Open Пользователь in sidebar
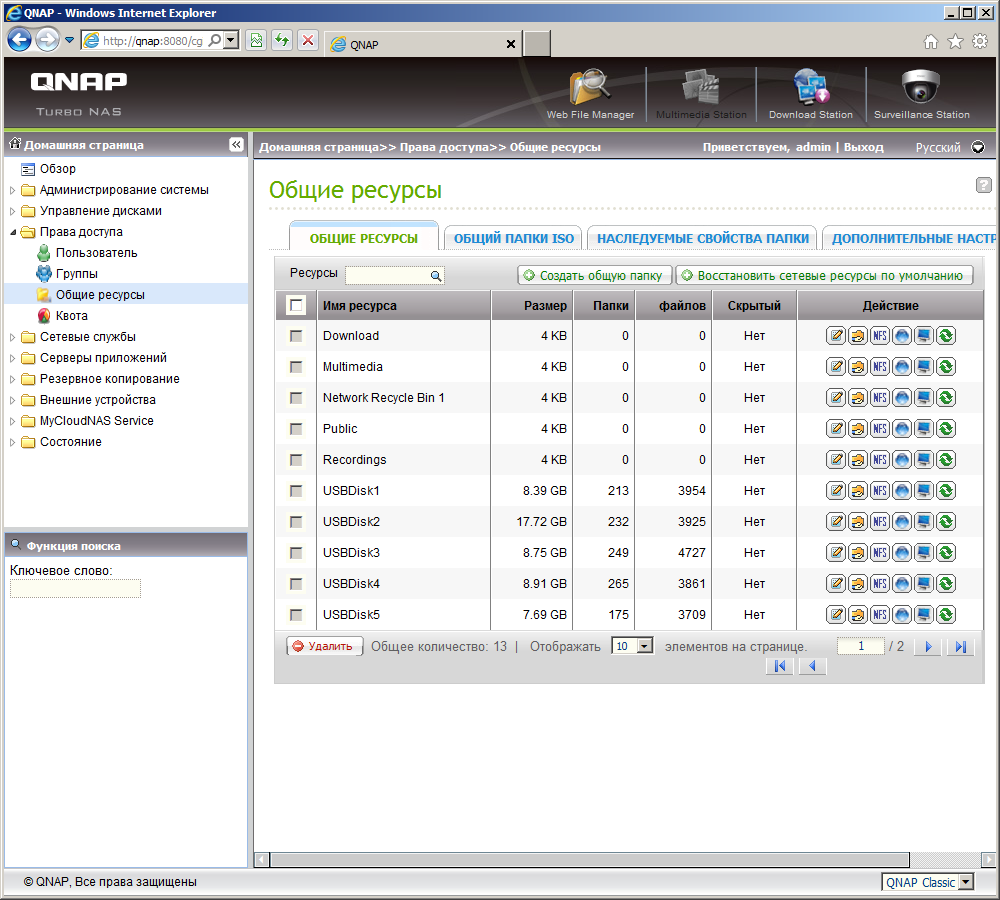 pyautogui.click(x=96, y=253)
